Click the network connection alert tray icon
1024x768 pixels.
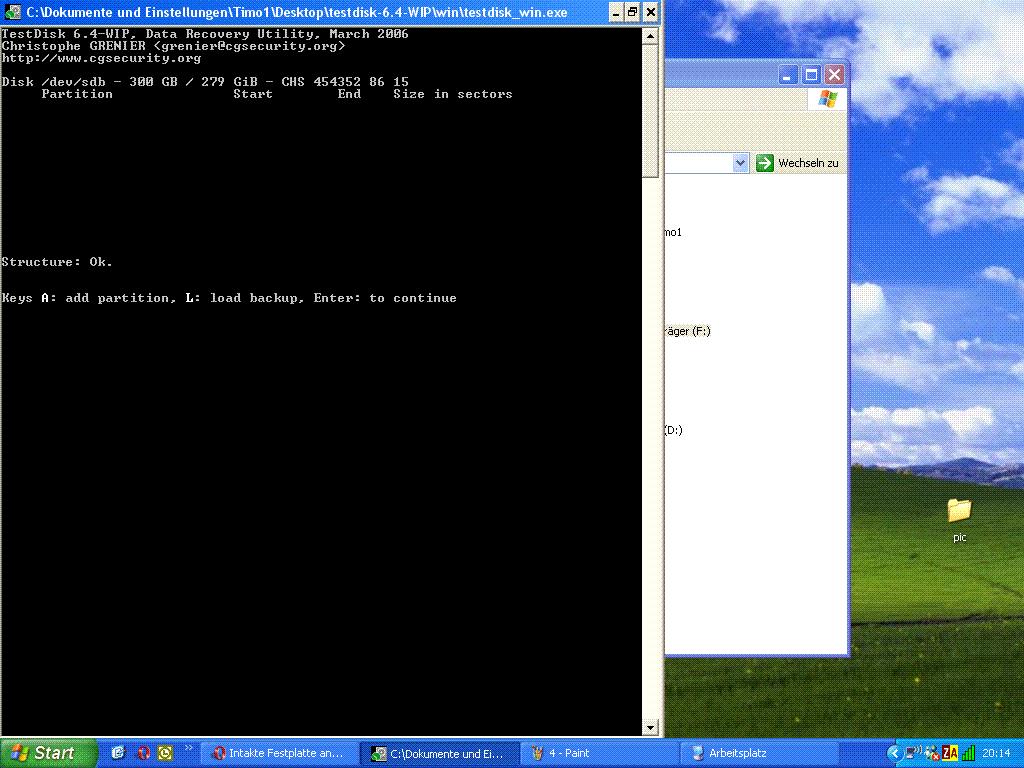932,753
